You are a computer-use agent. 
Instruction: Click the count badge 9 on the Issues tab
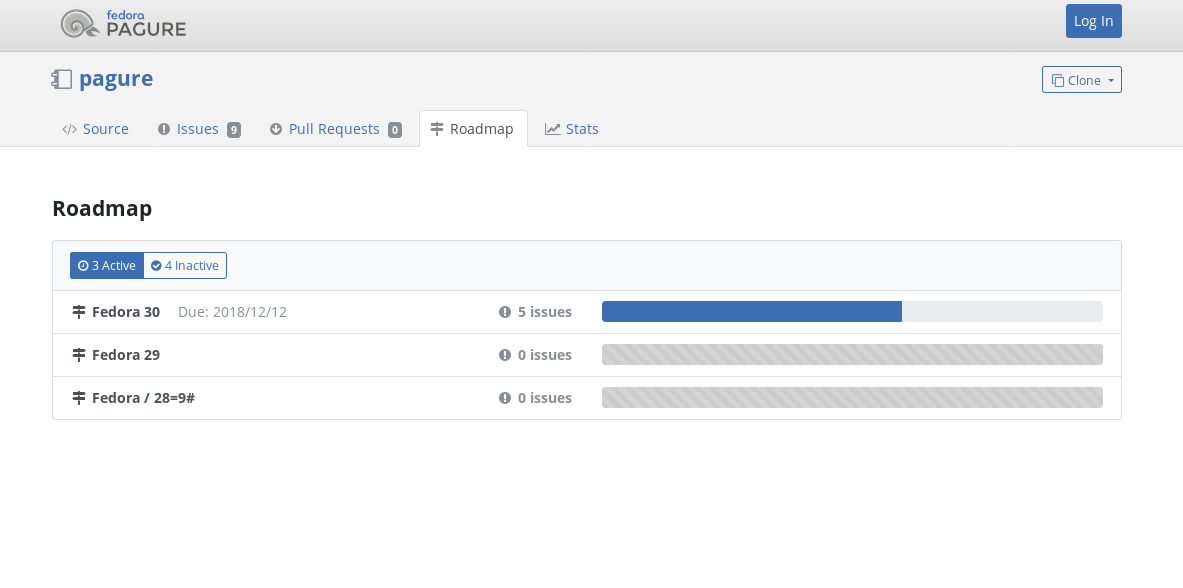tap(234, 130)
